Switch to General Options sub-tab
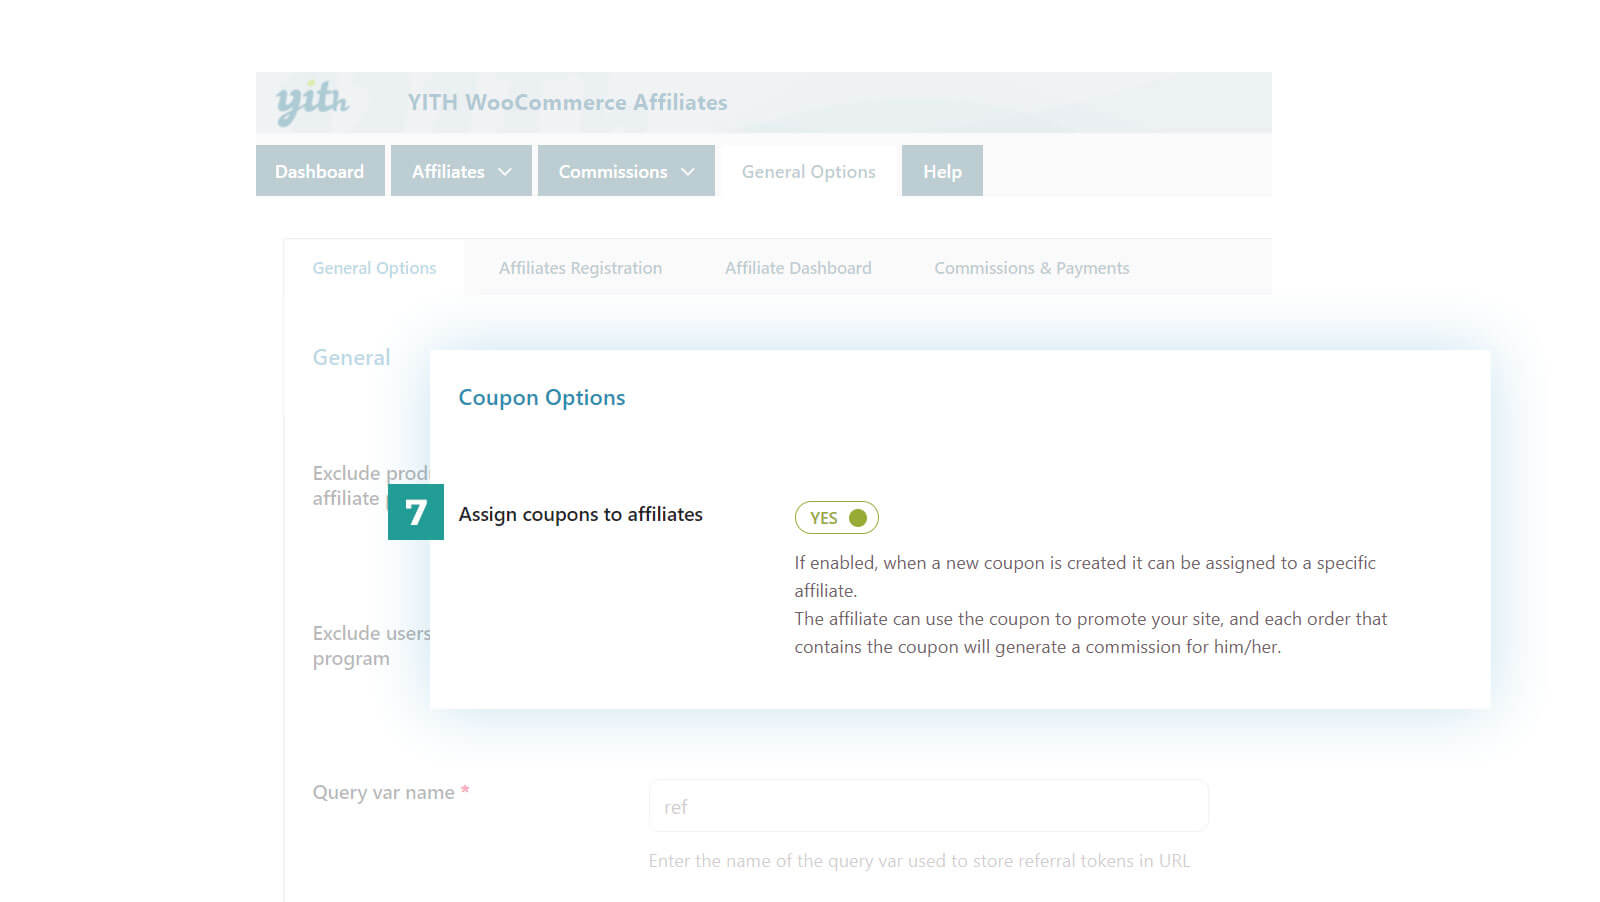 374,268
